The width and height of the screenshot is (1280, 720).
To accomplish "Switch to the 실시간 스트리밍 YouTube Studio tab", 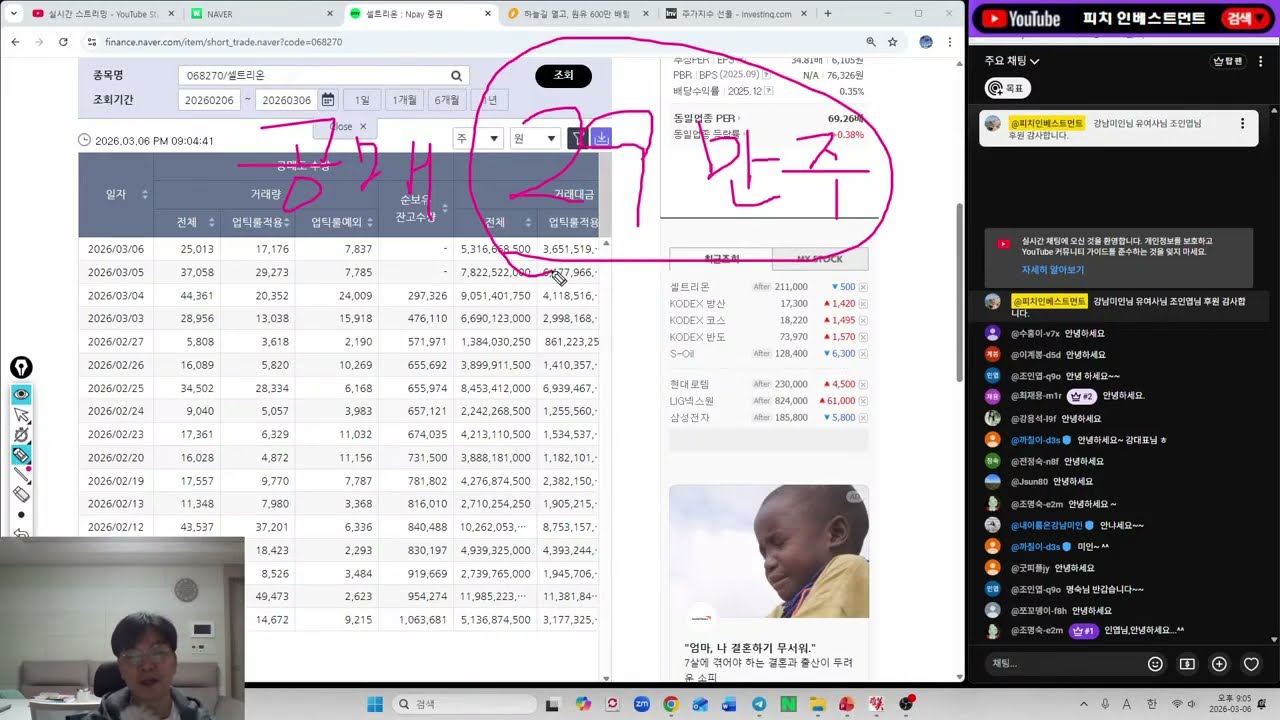I will 104,14.
